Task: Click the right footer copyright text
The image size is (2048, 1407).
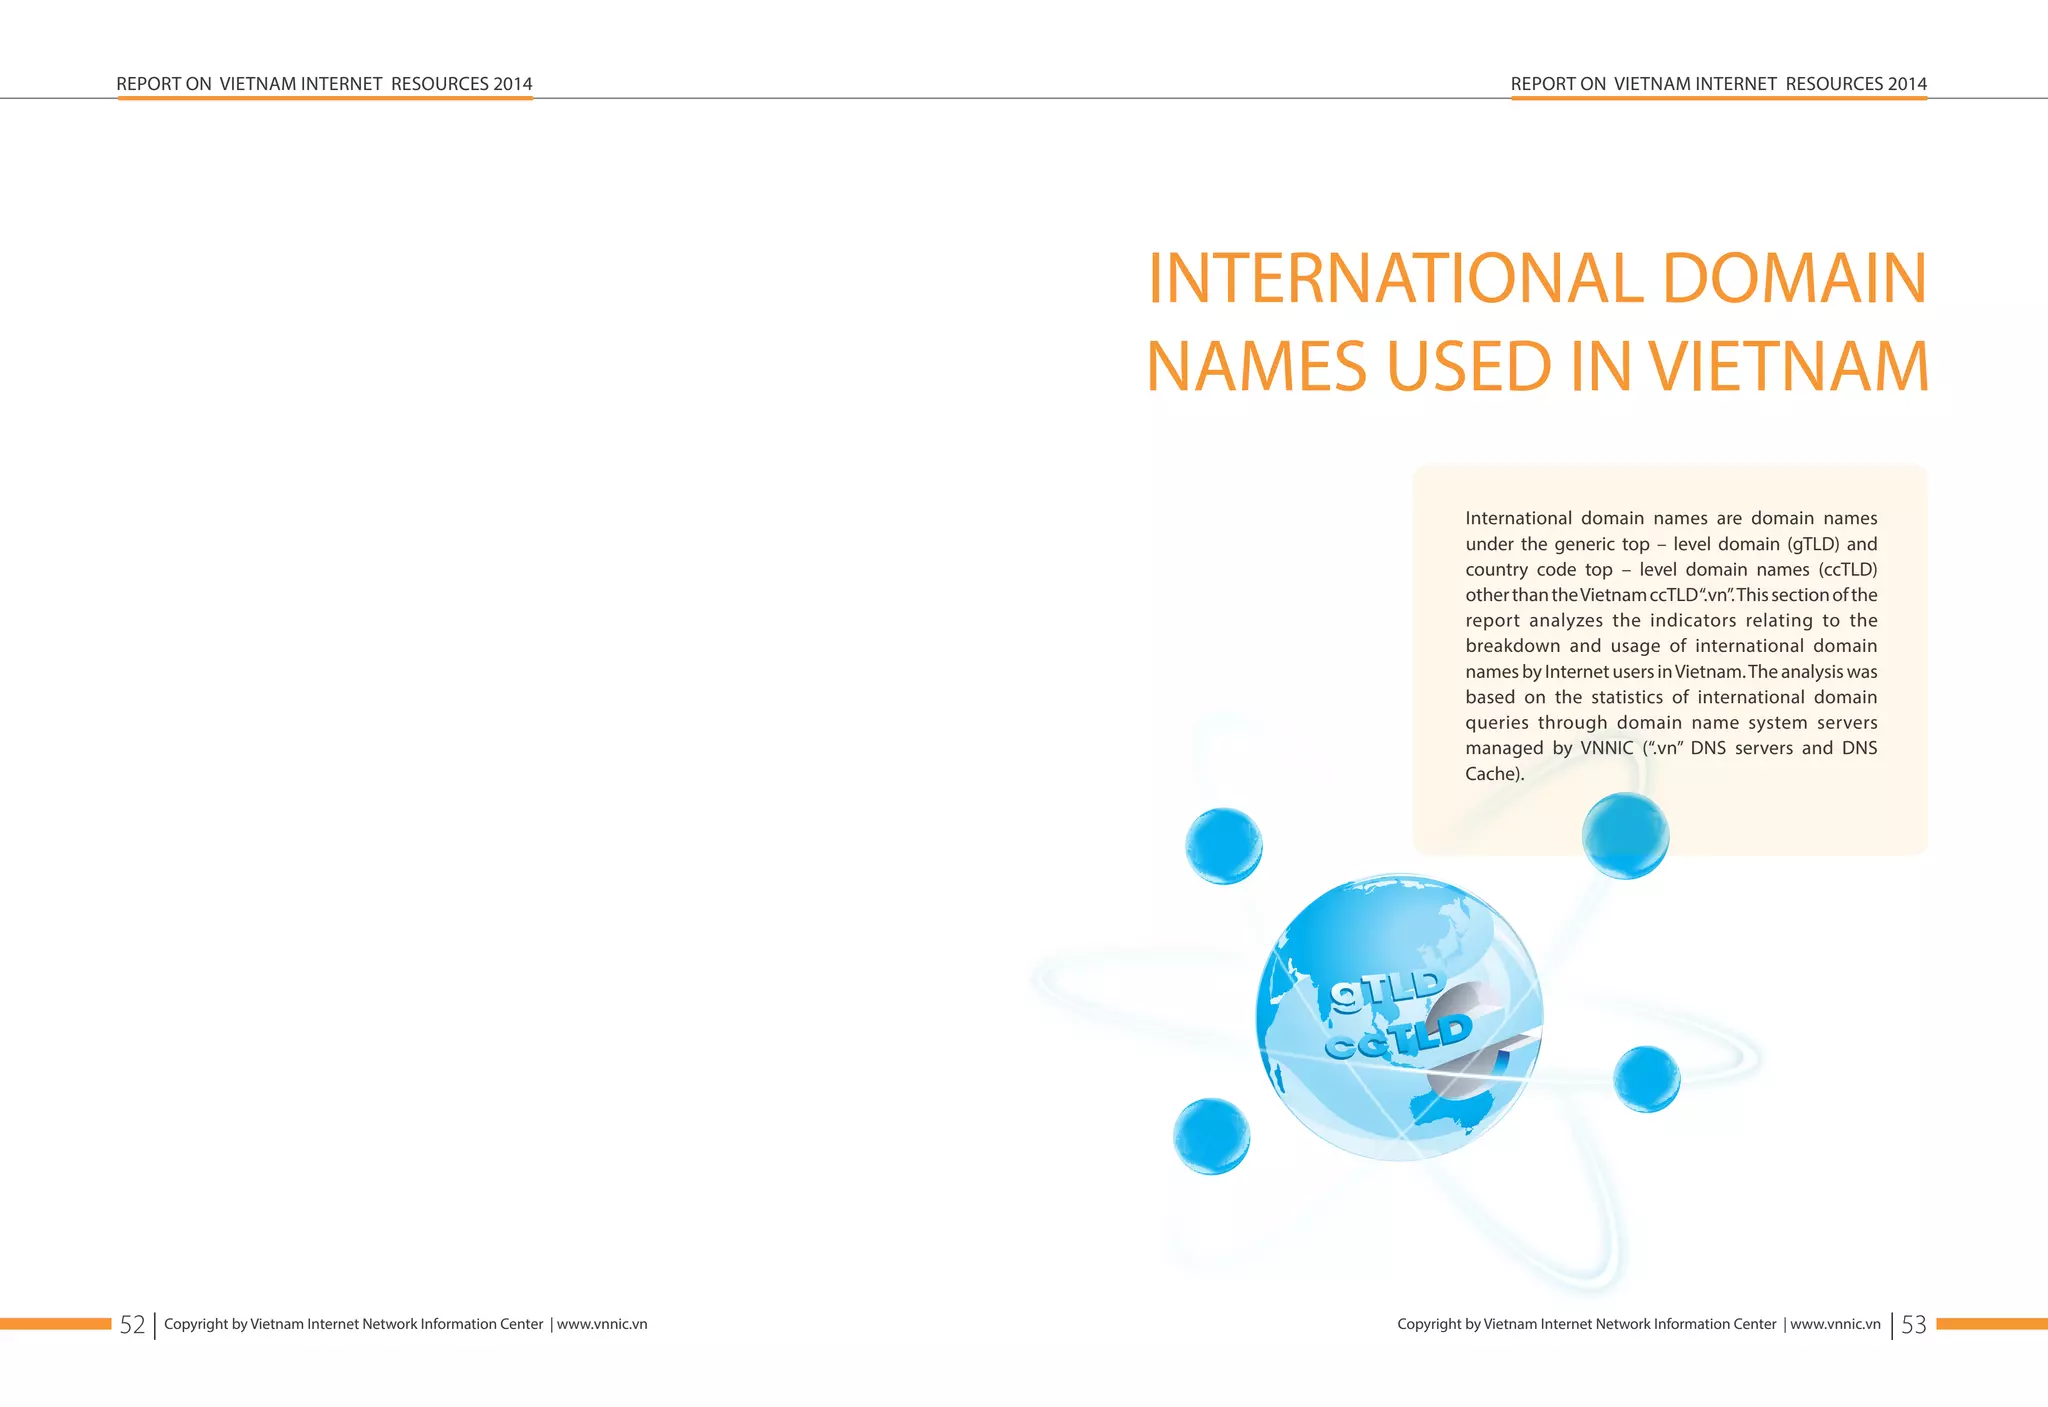Action: point(1586,1324)
